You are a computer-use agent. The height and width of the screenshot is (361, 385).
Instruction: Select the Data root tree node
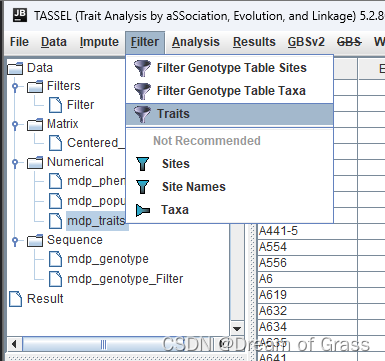coord(40,68)
